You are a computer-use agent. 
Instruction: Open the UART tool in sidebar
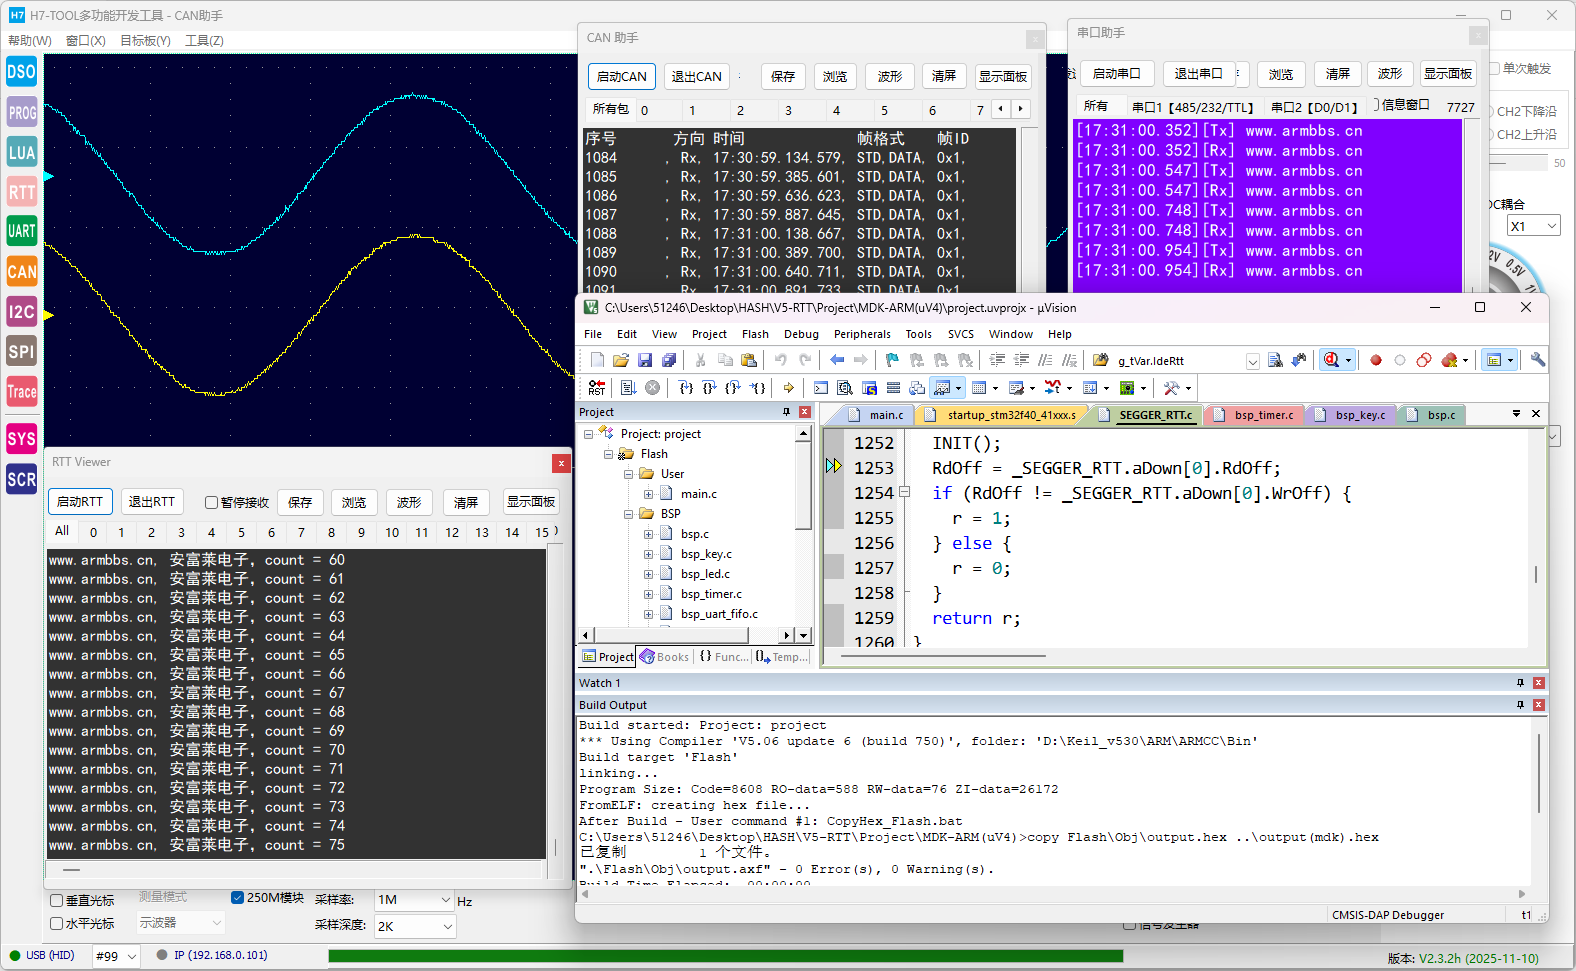22,231
